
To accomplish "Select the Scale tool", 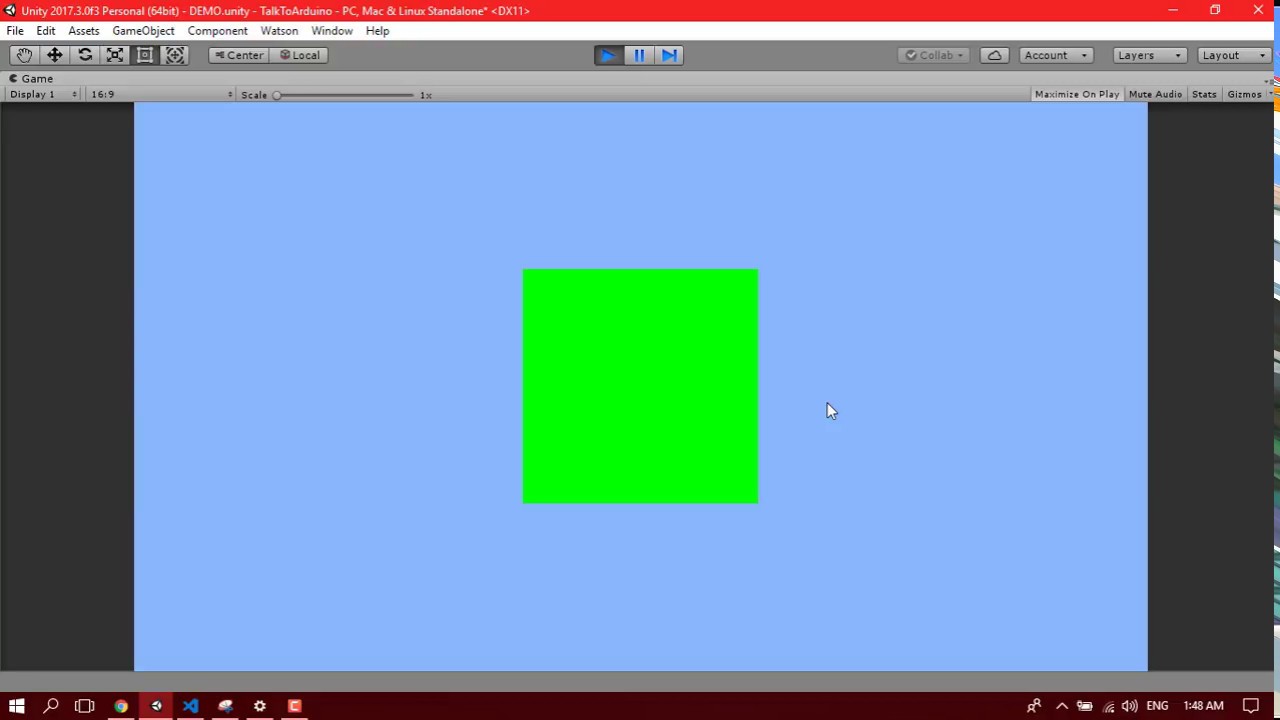I will 115,55.
